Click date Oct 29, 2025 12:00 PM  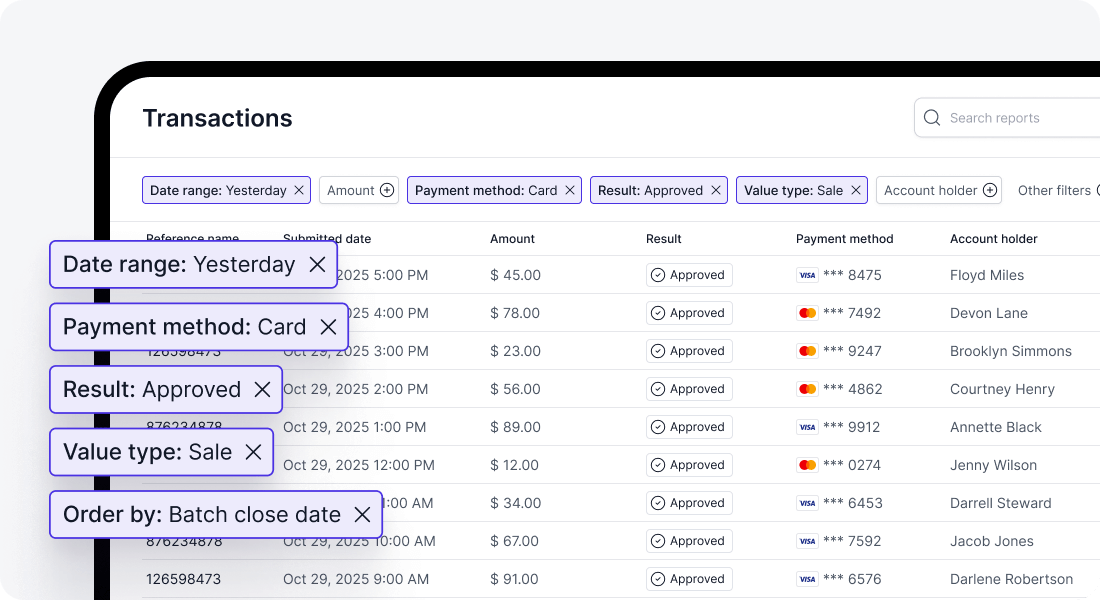click(x=359, y=465)
